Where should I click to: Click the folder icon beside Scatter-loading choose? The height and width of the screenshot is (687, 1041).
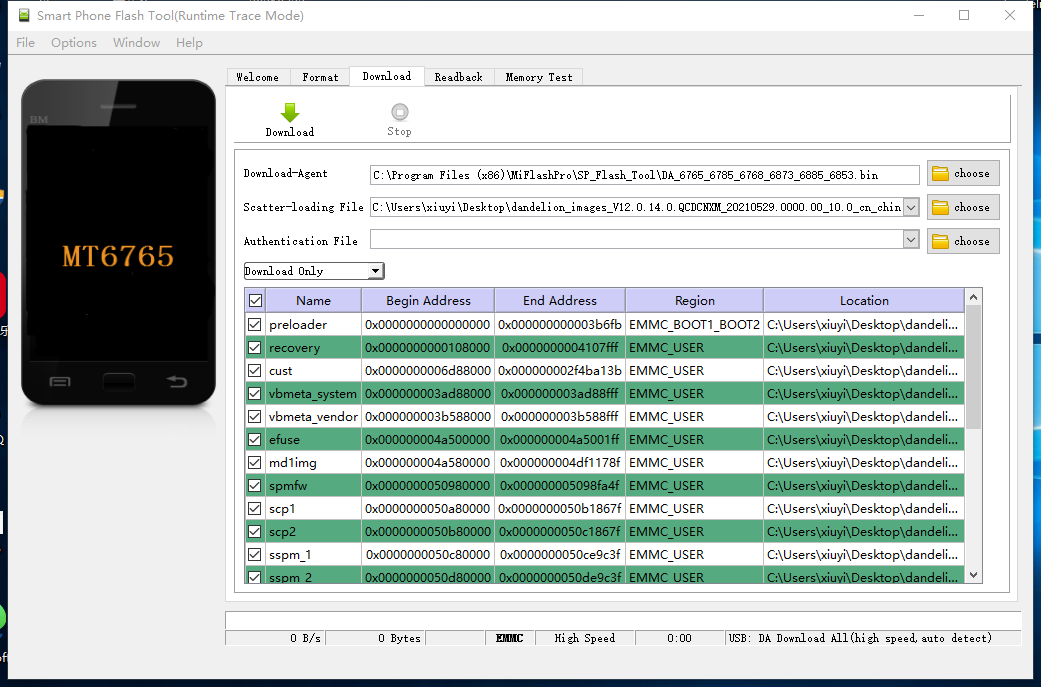(940, 207)
